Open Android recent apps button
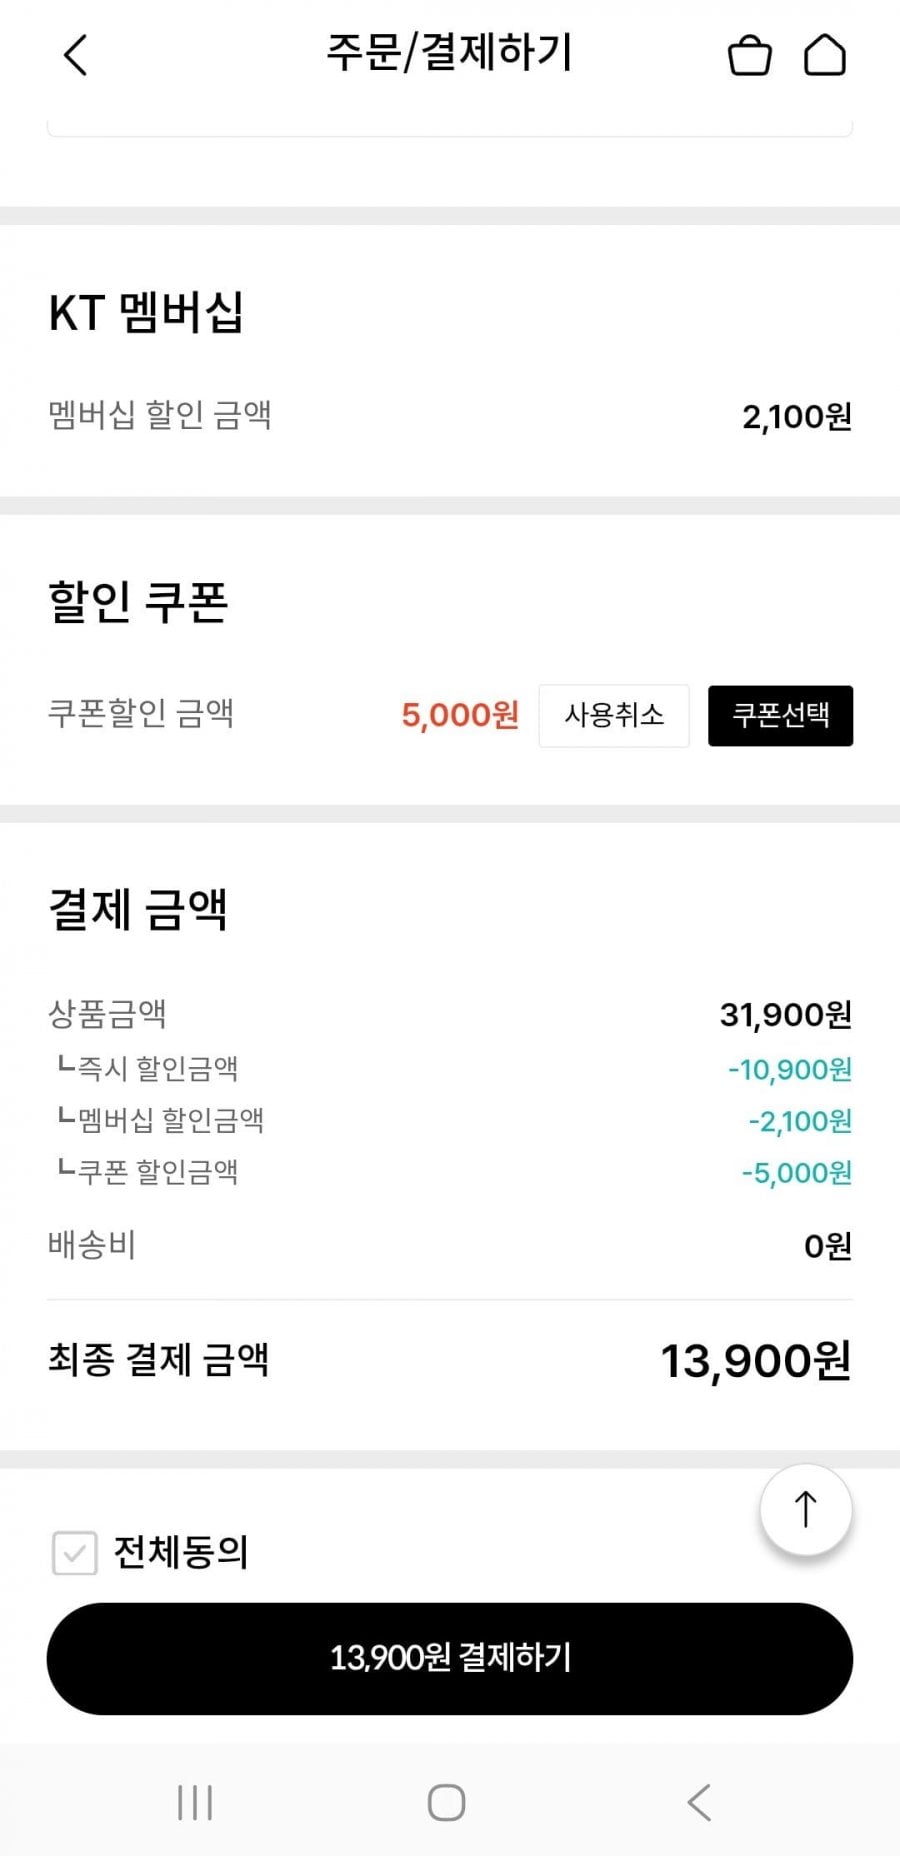 click(194, 1802)
